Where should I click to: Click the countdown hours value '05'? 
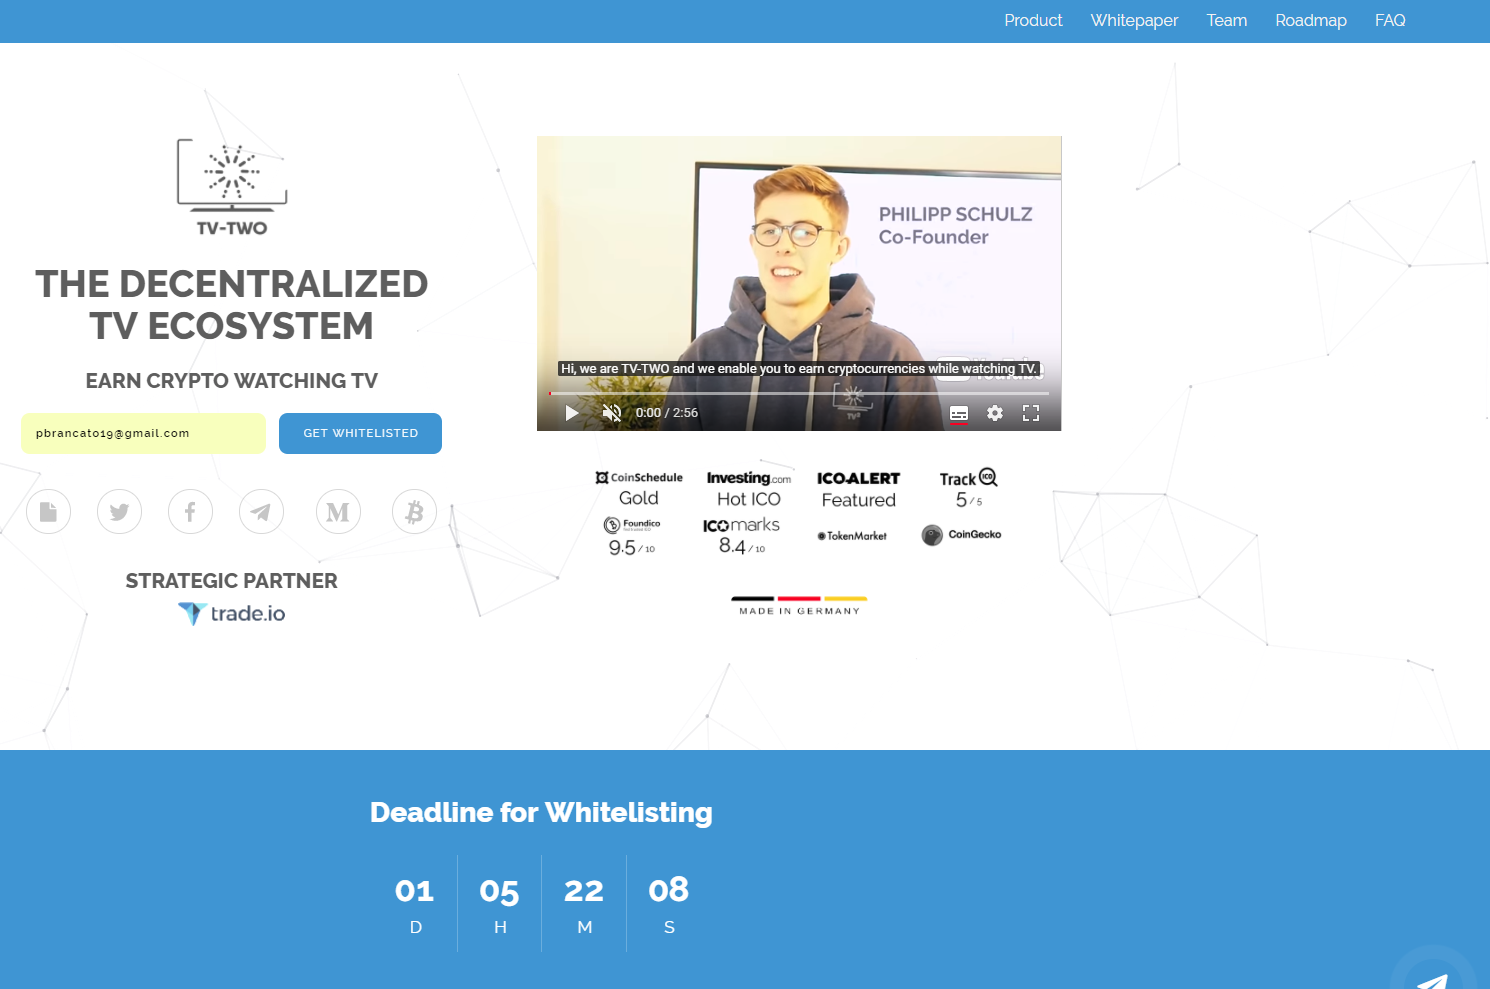pyautogui.click(x=500, y=890)
